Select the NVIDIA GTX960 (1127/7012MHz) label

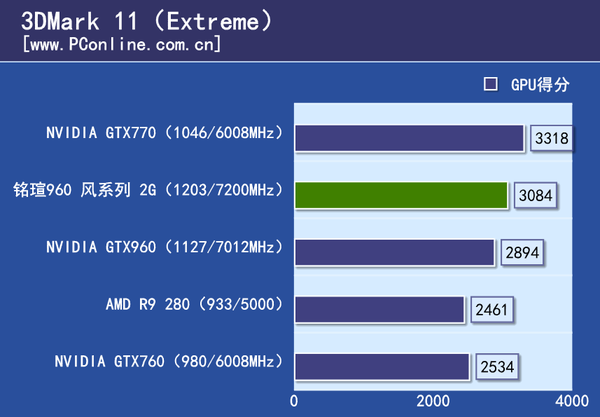165,247
